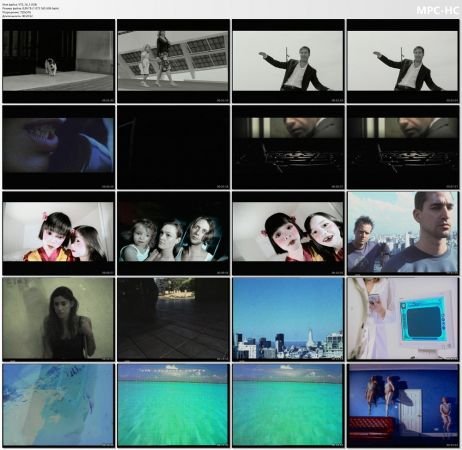Open the small dog on floor thumbnail
Viewport: 462px width, 450px height.
tap(58, 61)
